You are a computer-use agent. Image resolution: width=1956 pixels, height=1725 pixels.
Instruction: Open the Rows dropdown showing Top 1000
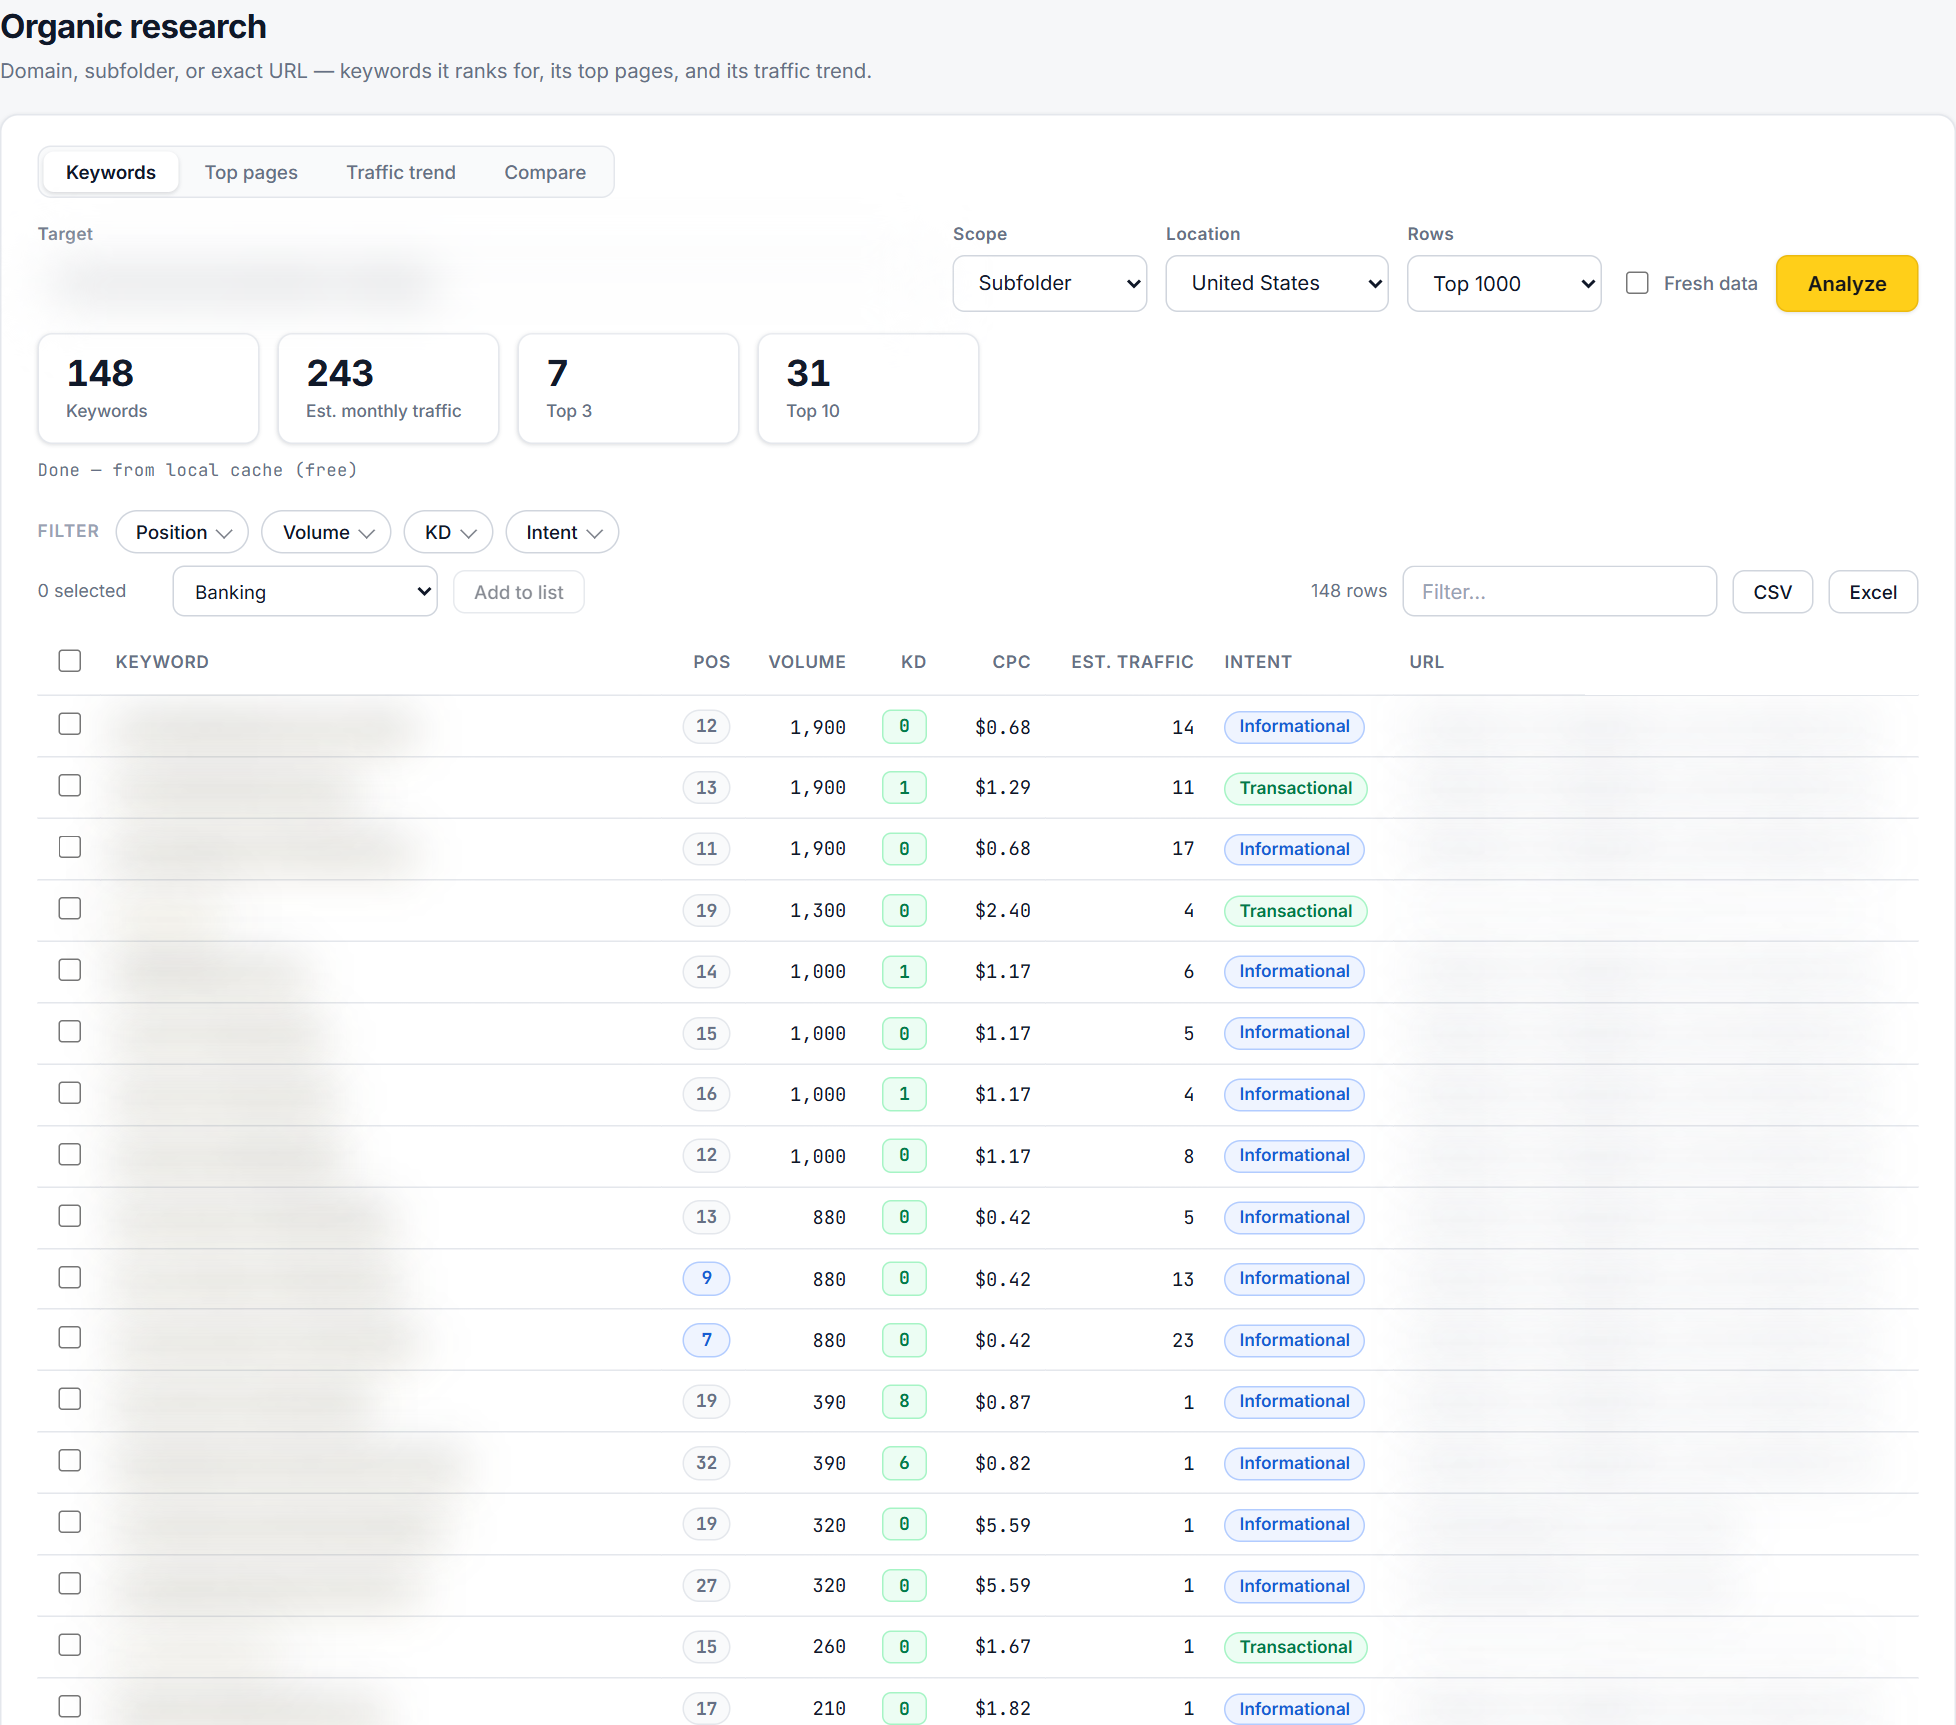point(1503,283)
